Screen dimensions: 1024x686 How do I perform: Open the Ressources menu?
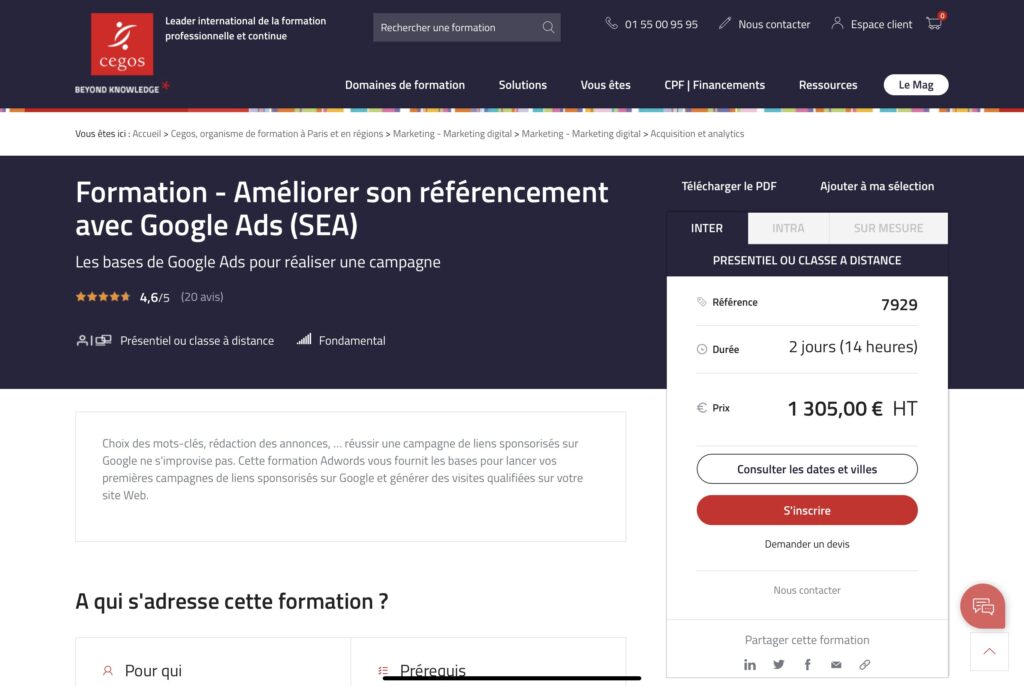coord(828,85)
